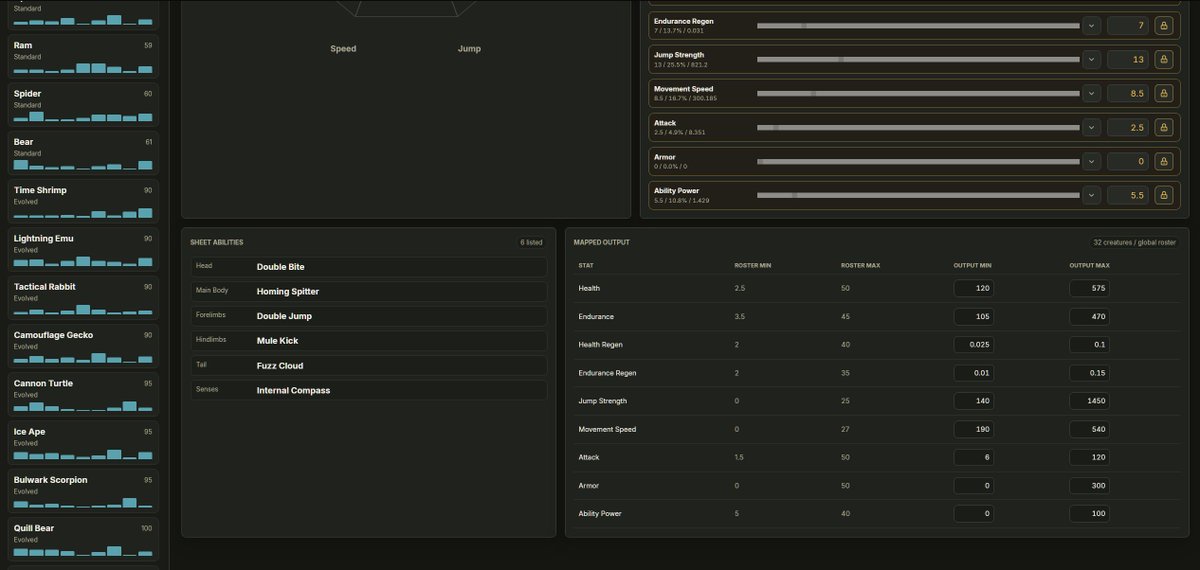Viewport: 1200px width, 570px height.
Task: Select the Ice Ape creature card
Action: pyautogui.click(x=83, y=443)
